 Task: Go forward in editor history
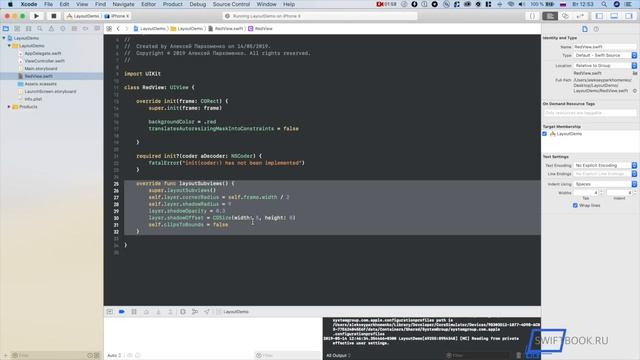pos(127,29)
